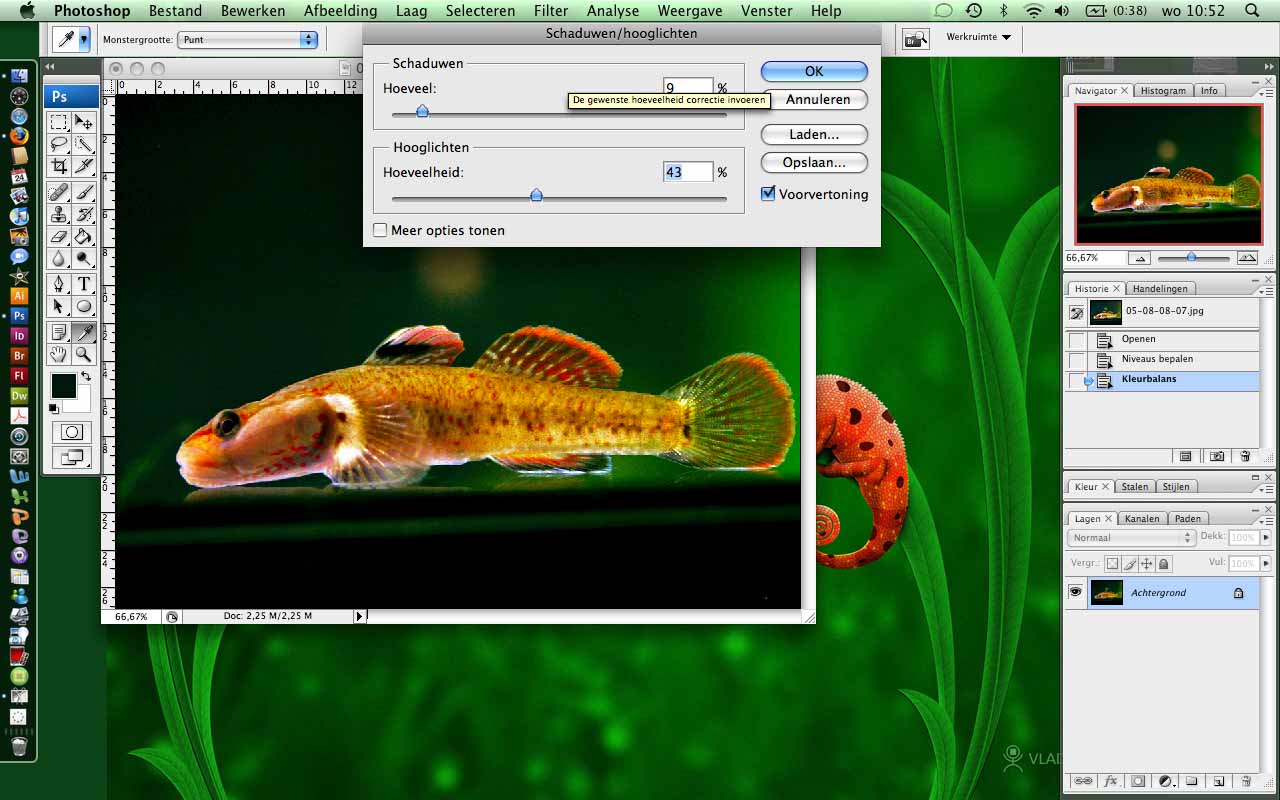The height and width of the screenshot is (800, 1280).
Task: Create a new layer in Layers panel
Action: point(1218,781)
